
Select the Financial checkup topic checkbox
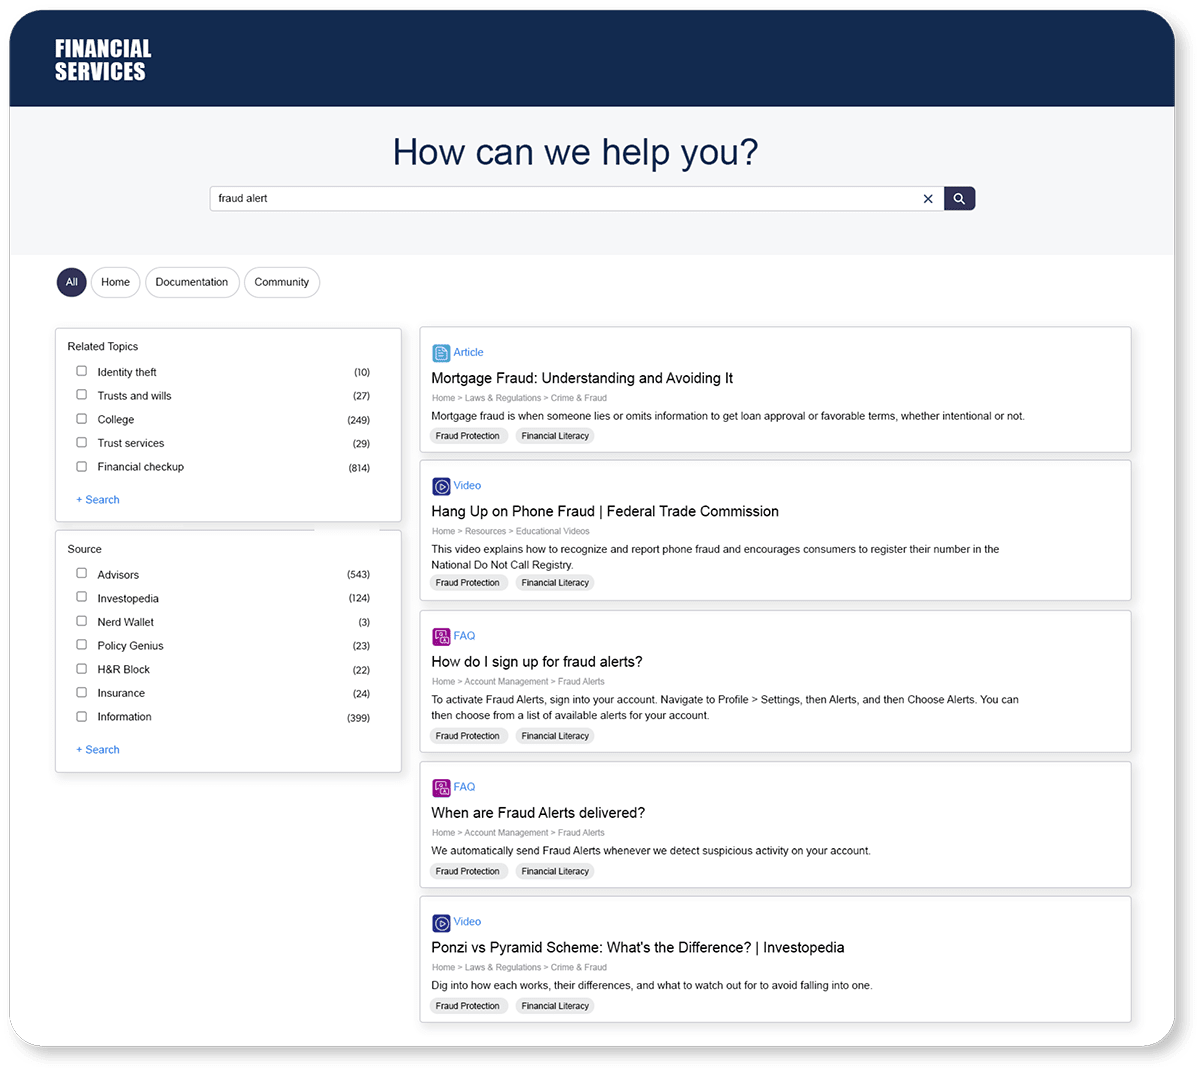click(x=82, y=466)
